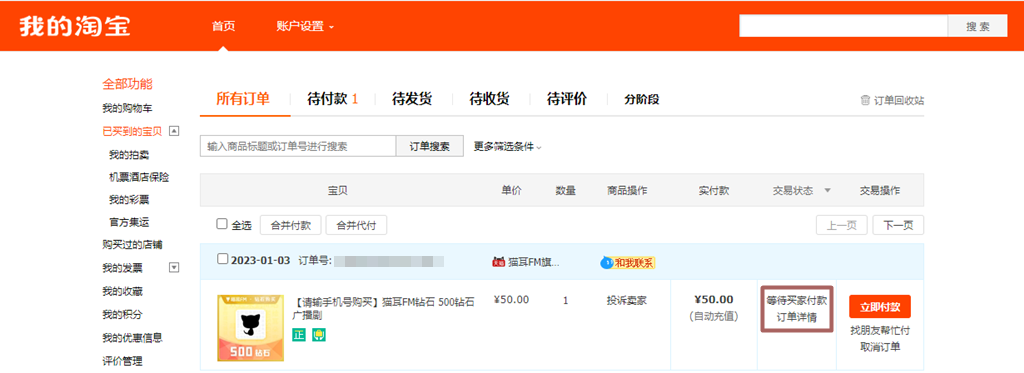The image size is (1024, 373).
Task: Click the 搜索 button in header
Action: [978, 27]
